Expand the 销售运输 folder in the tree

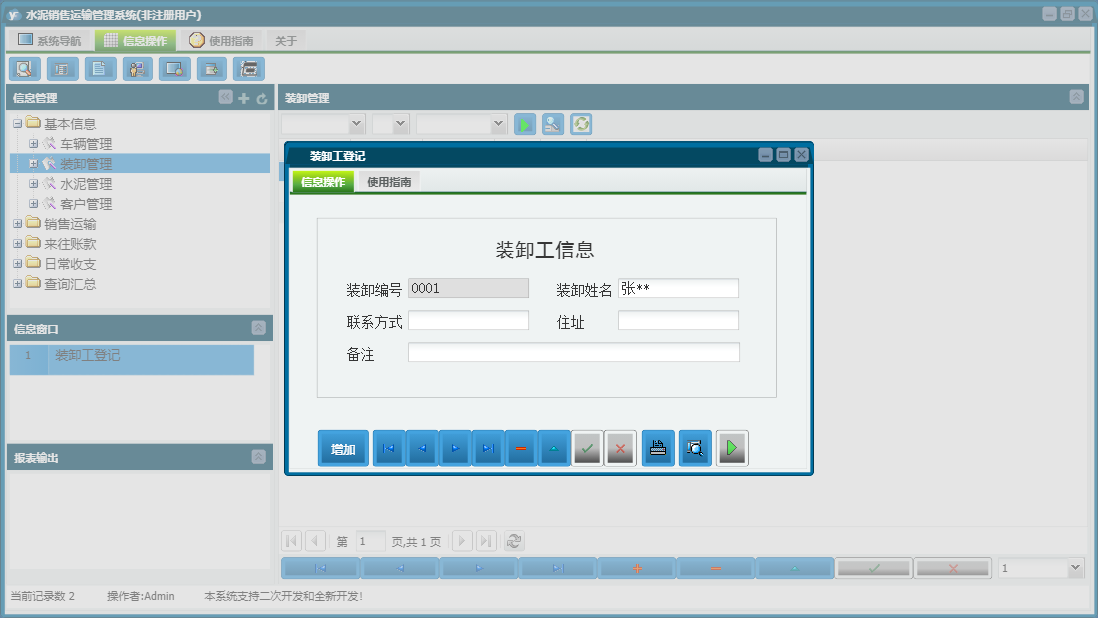pyautogui.click(x=17, y=223)
